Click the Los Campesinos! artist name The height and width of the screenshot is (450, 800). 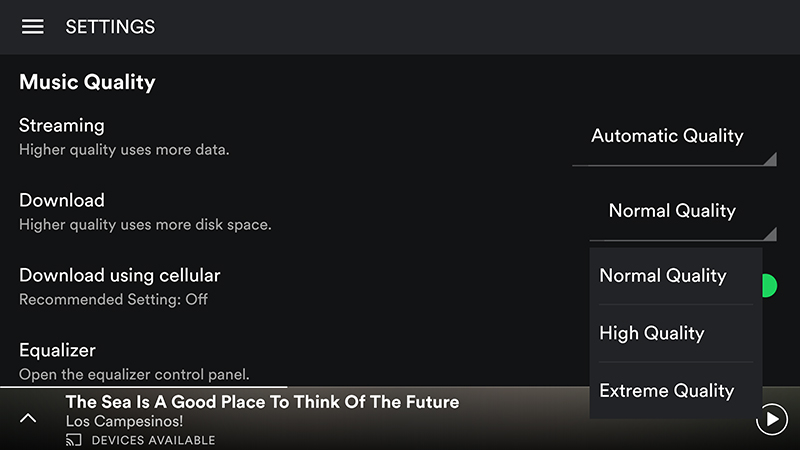pos(124,421)
